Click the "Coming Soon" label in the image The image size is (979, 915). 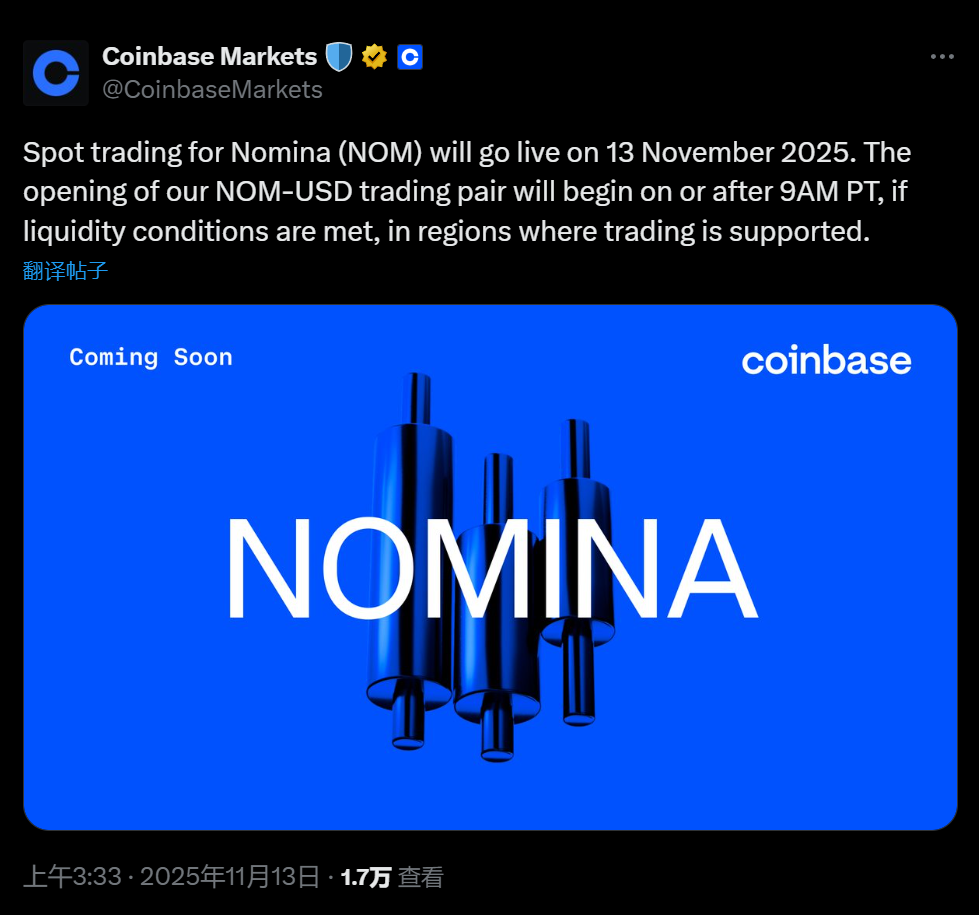tap(151, 357)
